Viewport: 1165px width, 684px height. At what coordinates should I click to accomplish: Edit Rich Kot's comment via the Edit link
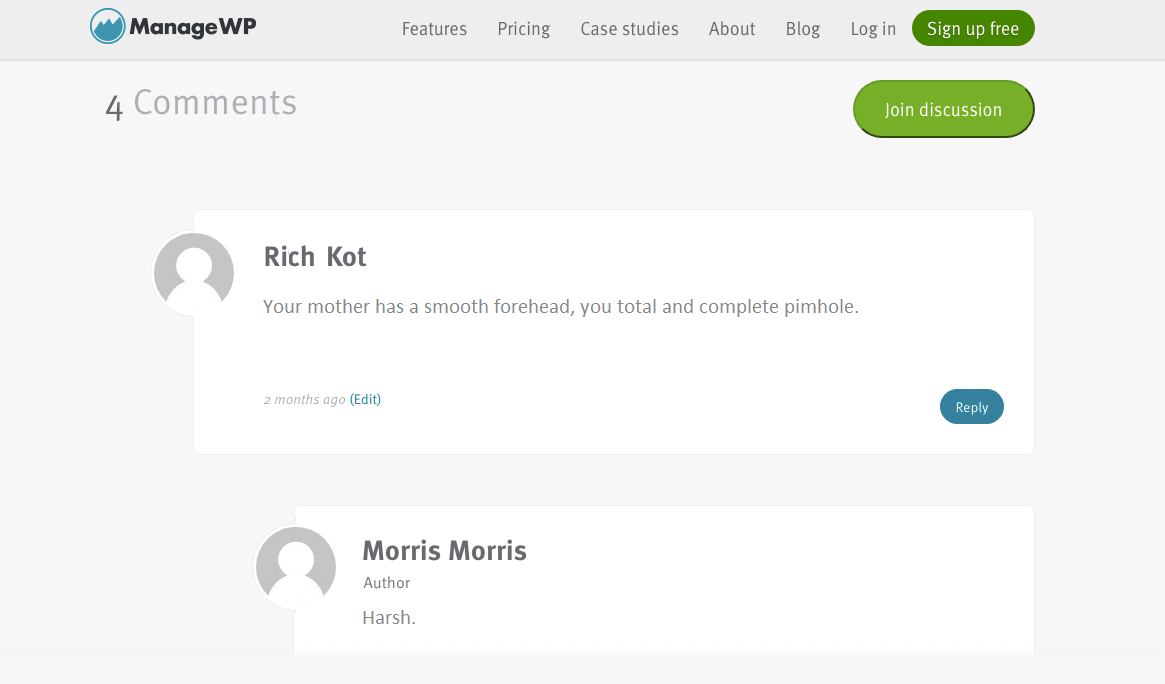click(x=365, y=399)
